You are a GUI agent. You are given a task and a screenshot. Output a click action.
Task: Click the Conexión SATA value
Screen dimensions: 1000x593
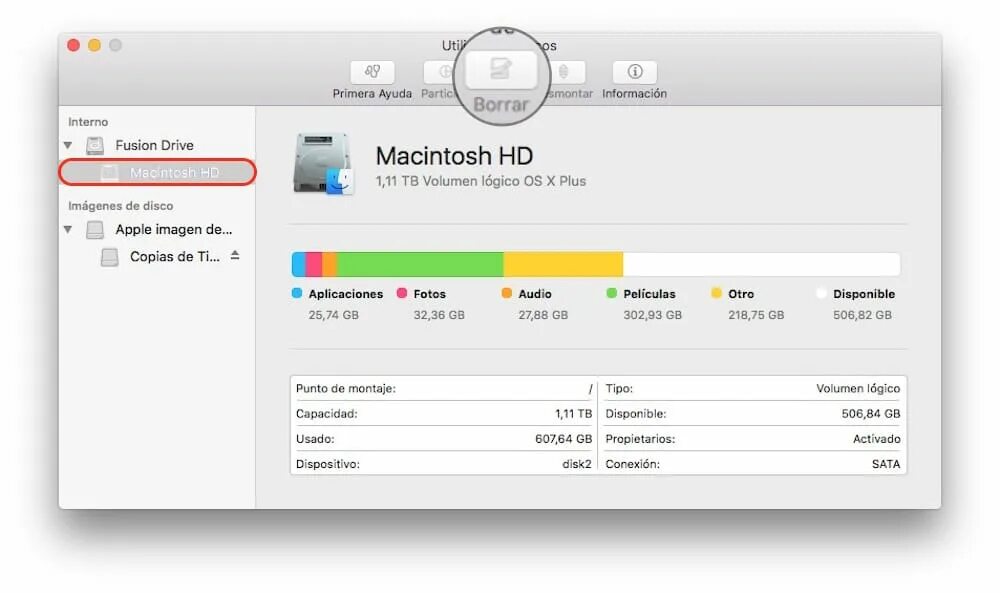click(x=886, y=464)
